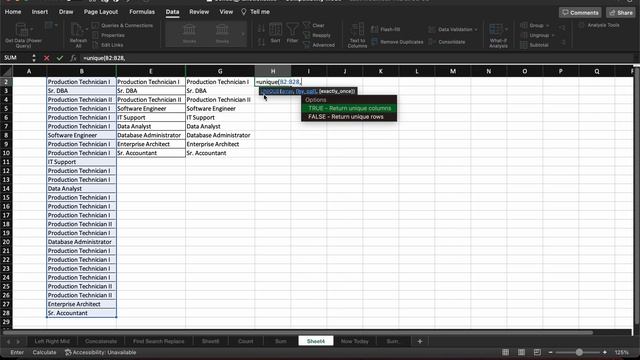Switch to Page Layout view in status bar
Image resolution: width=640 pixels, height=360 pixels.
point(521,352)
